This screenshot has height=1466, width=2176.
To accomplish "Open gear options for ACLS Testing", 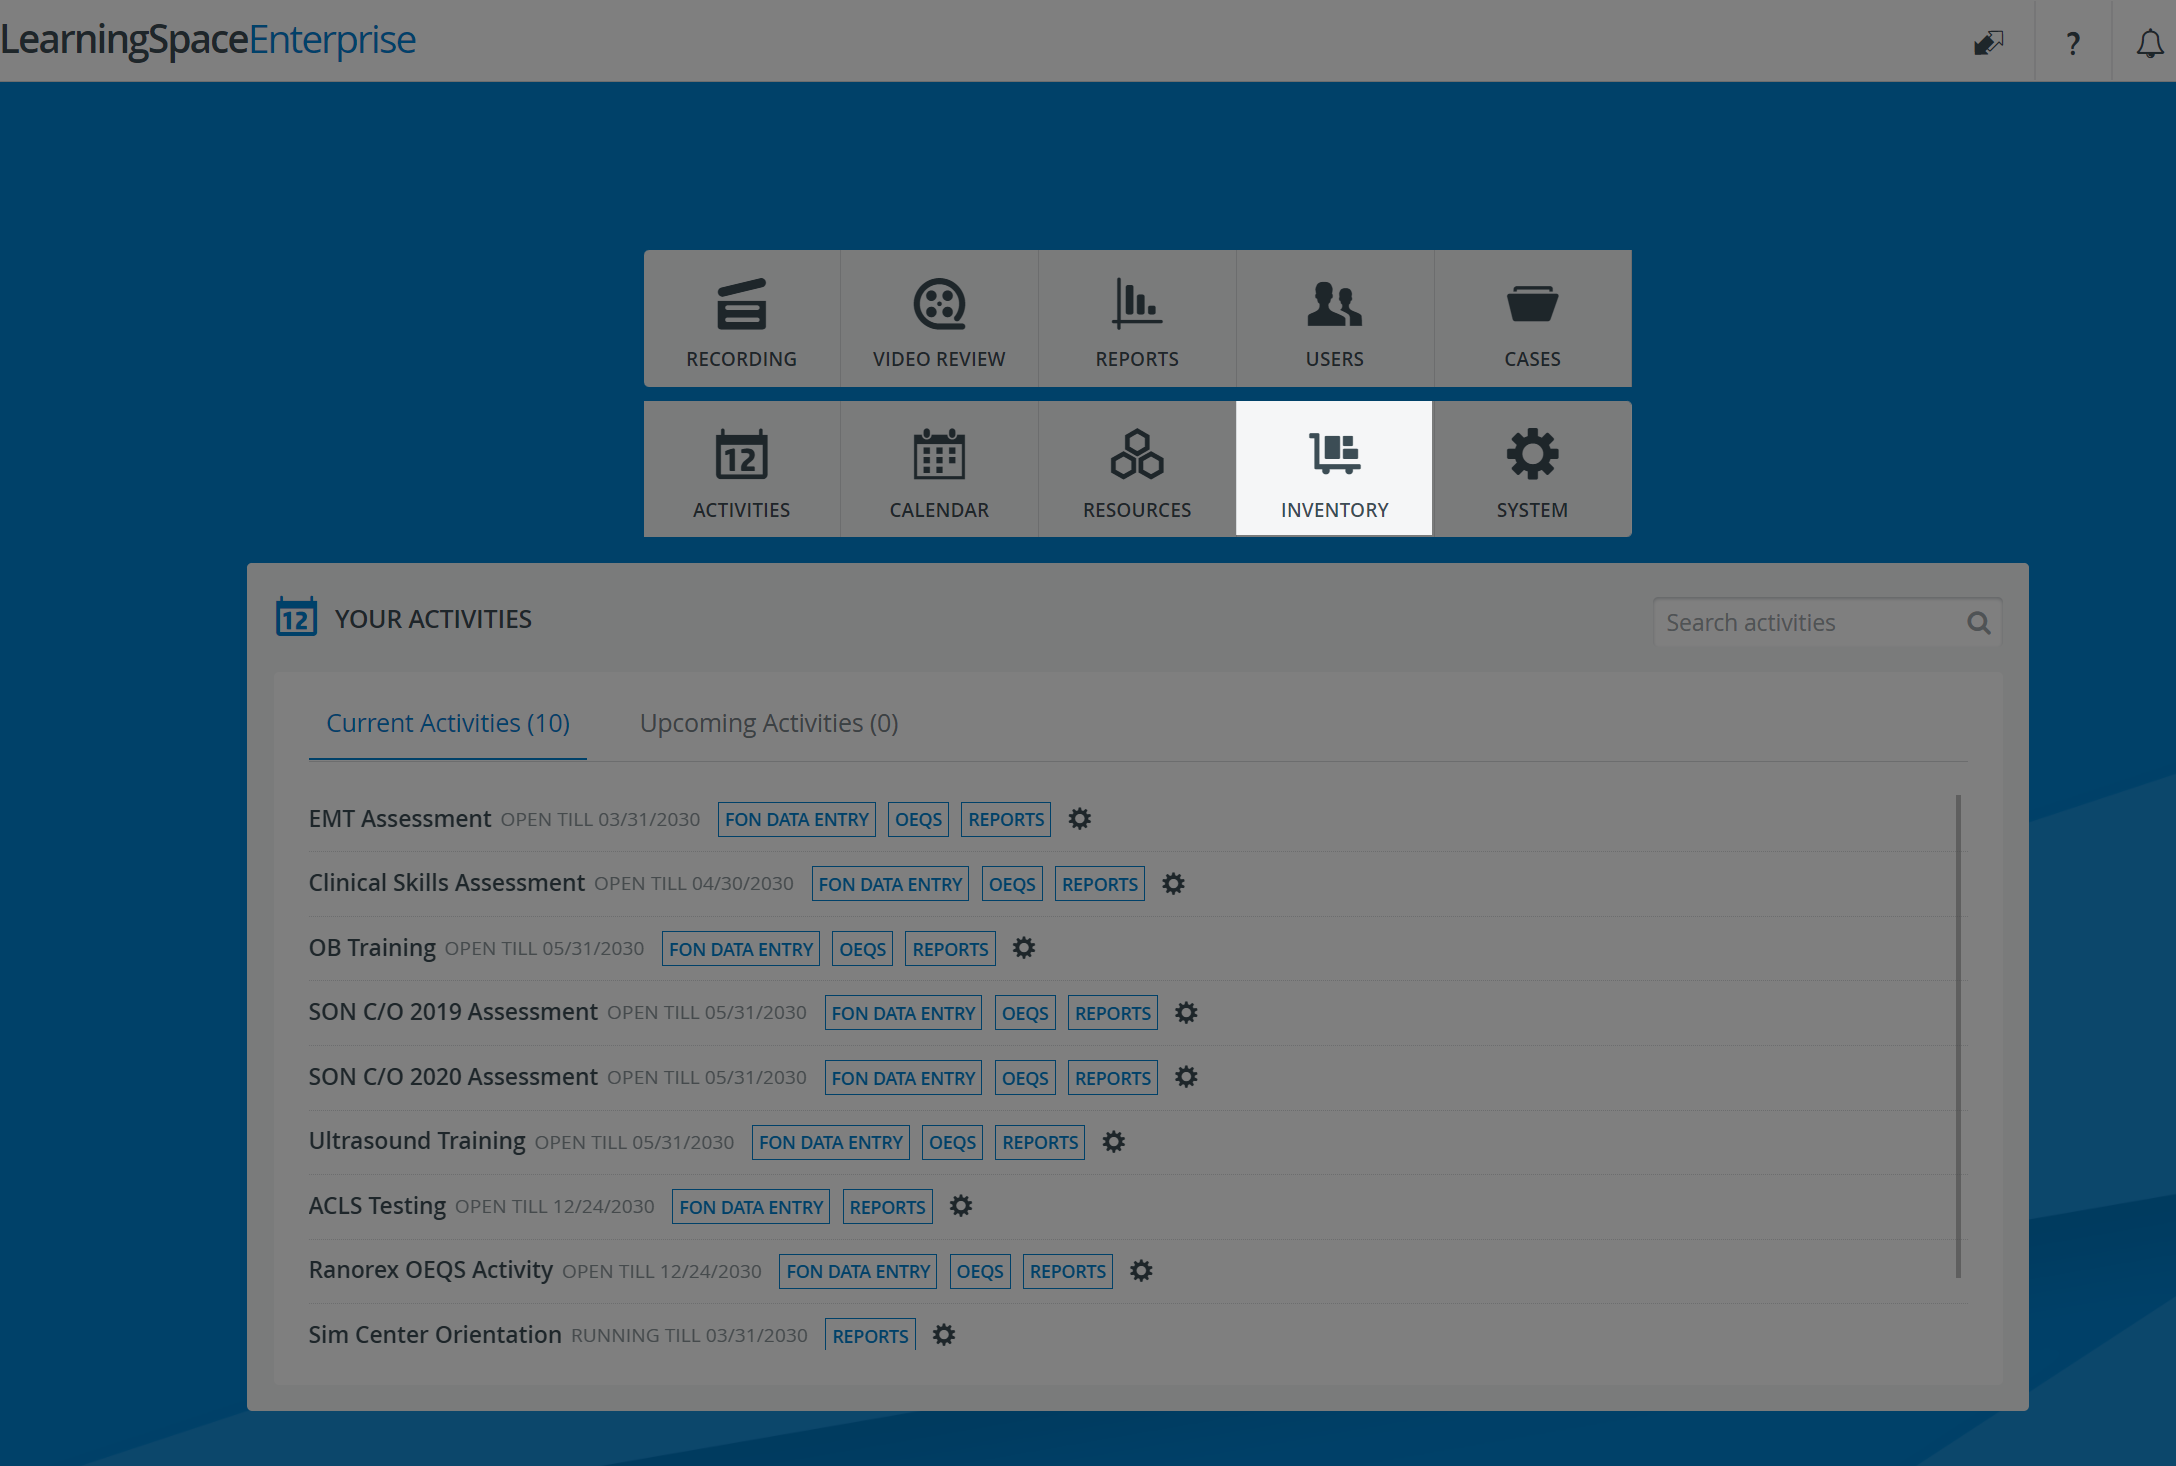I will click(961, 1206).
